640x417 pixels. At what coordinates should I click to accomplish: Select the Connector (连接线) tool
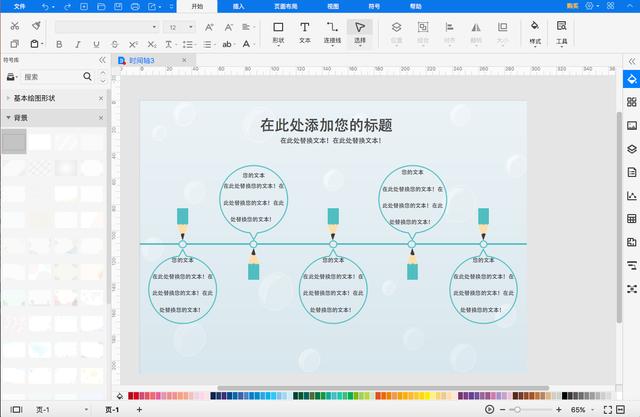332,33
